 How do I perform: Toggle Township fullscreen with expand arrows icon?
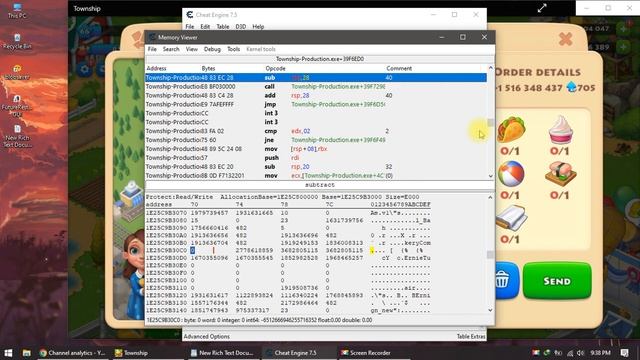coord(542,8)
